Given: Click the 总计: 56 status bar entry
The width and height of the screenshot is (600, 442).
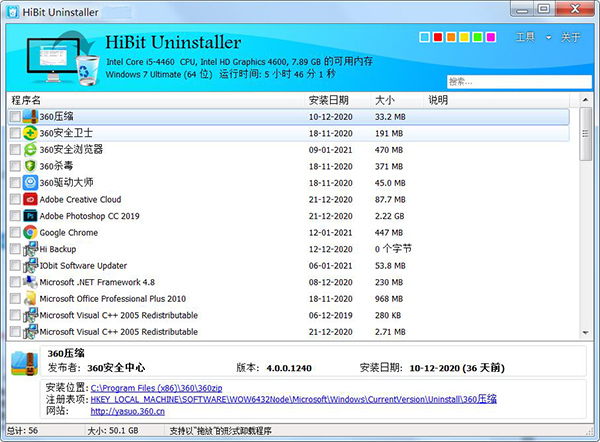Looking at the screenshot, I should (23, 431).
